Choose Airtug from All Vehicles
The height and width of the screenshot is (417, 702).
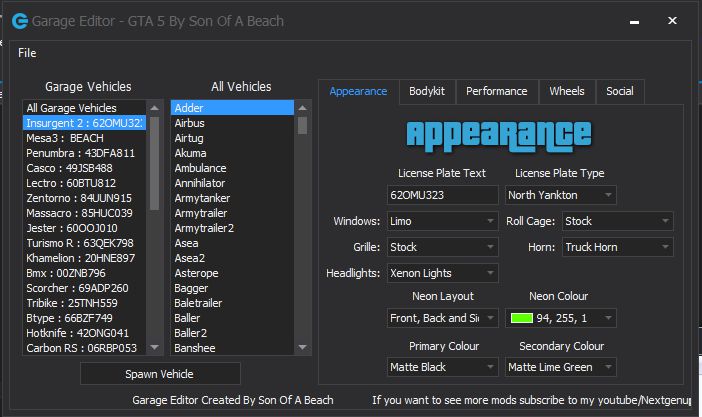coord(232,138)
